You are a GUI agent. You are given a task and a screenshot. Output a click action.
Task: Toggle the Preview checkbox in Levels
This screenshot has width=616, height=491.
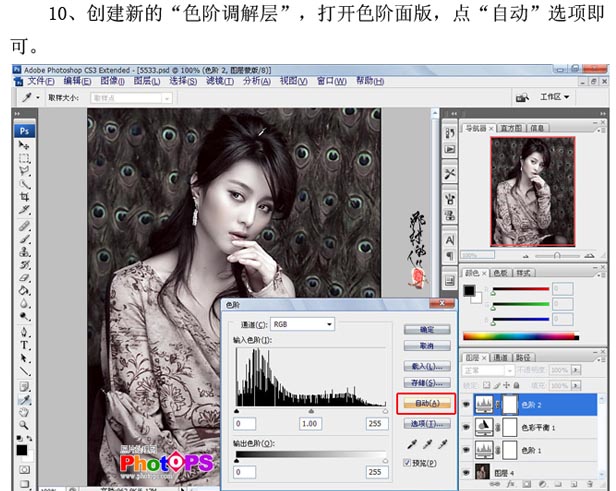point(407,463)
